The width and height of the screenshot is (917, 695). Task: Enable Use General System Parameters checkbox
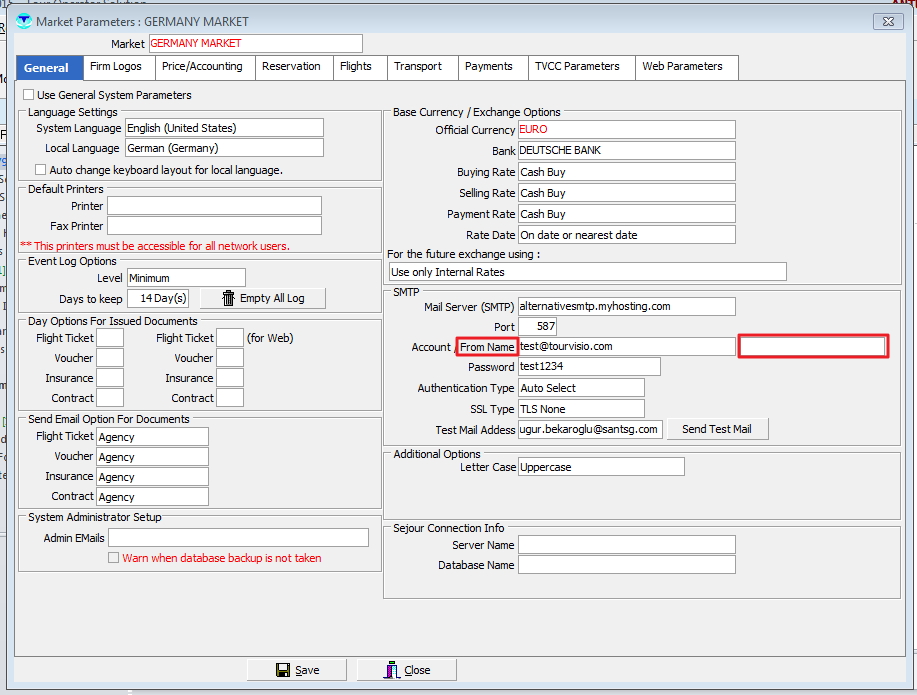(28, 95)
